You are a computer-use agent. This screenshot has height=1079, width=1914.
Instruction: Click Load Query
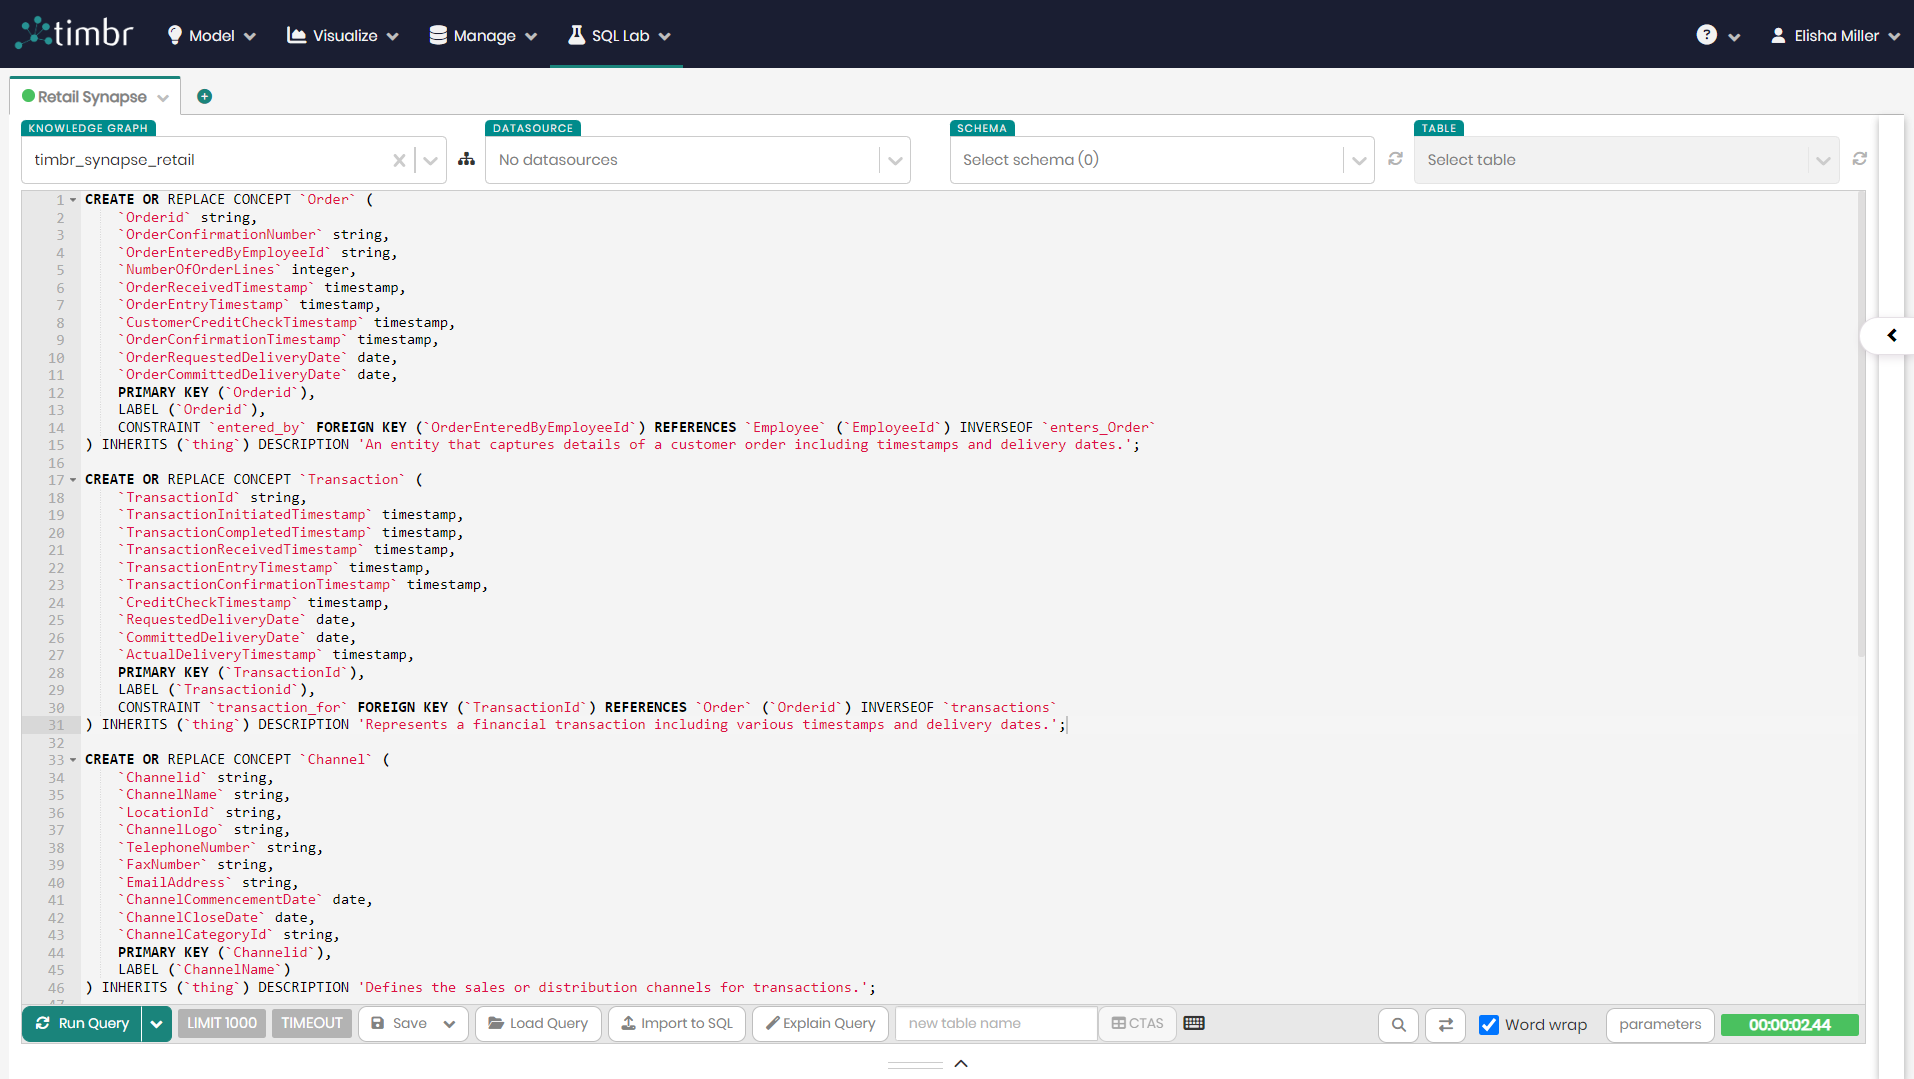pos(538,1023)
